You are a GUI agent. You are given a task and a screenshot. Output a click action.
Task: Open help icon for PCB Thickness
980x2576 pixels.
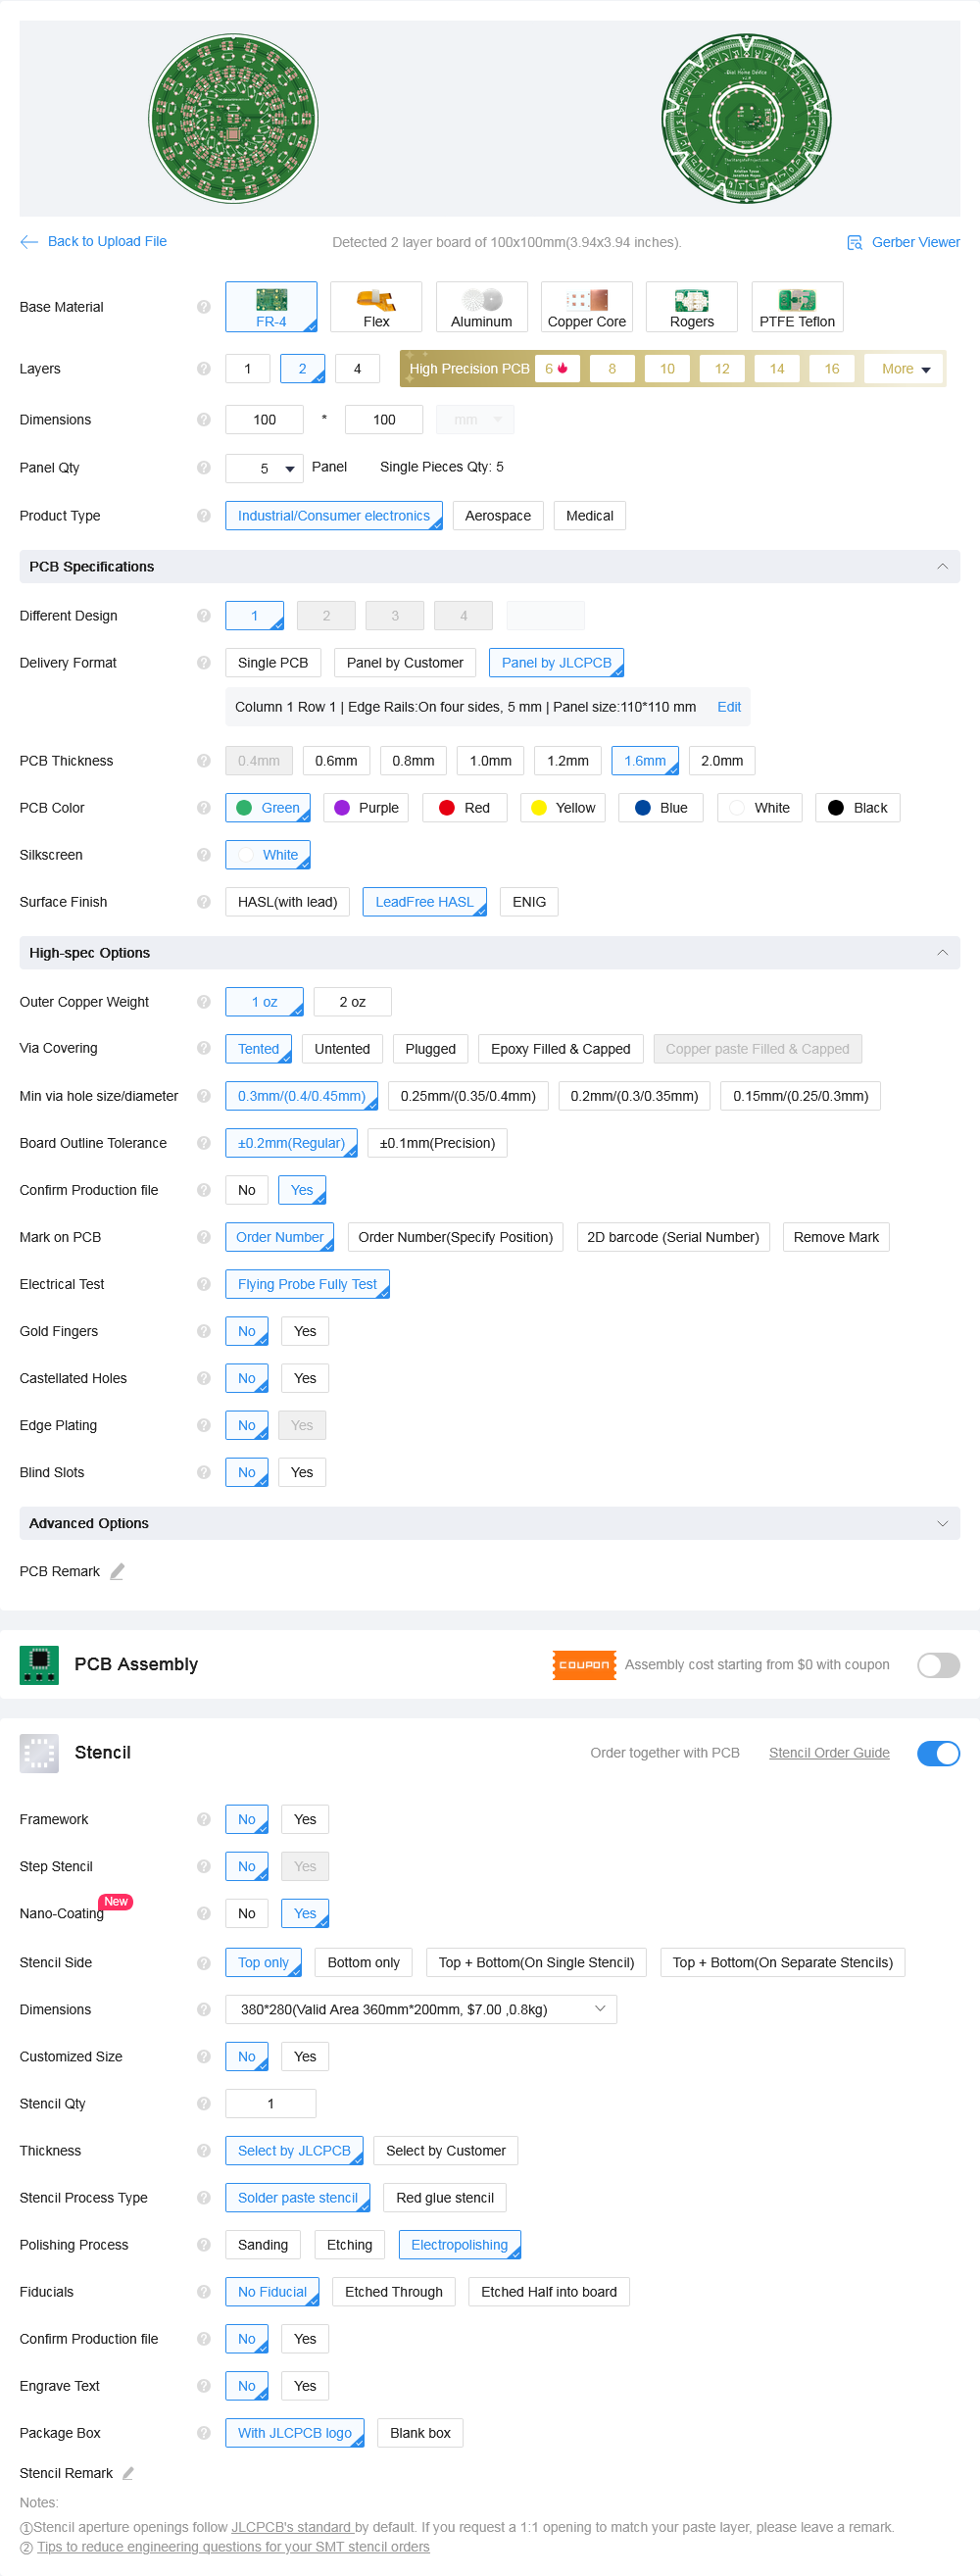(204, 761)
